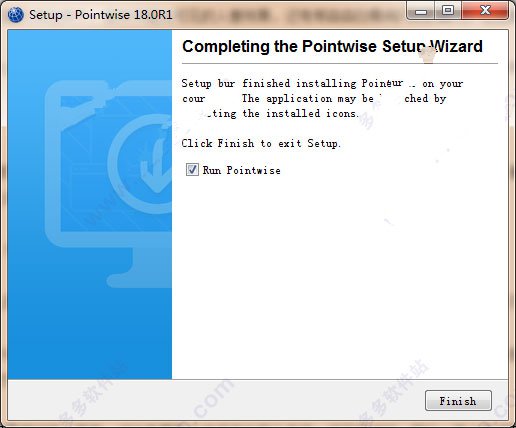Viewport: 516px width, 428px height.
Task: Click the Run Pointwise label text
Action: pos(241,170)
